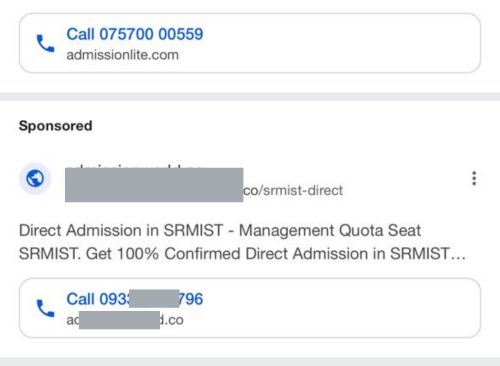Click the '100% Confirmed Direct Admission' description line
500x366 pixels.
tap(242, 254)
